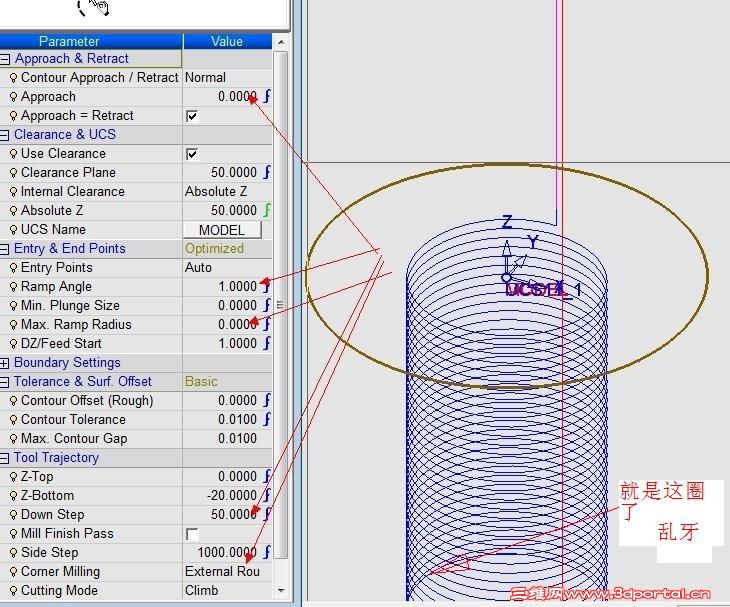730x607 pixels.
Task: Click lightbulb icon beside Clearance Plane
Action: (x=14, y=173)
